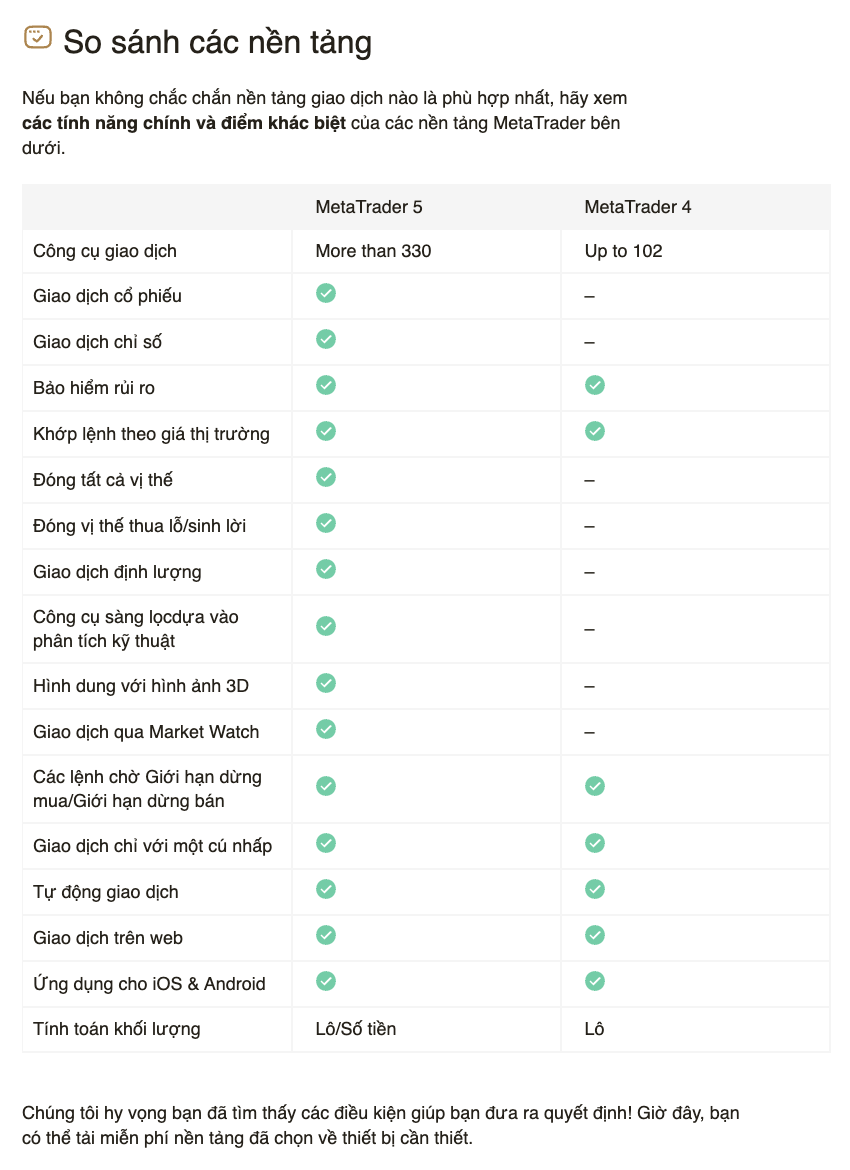Click MetaTrader 4 checkmark for Giao dịch chỉ với một cú nhấp
Viewport: 850px width, 1170px height.
(x=595, y=843)
